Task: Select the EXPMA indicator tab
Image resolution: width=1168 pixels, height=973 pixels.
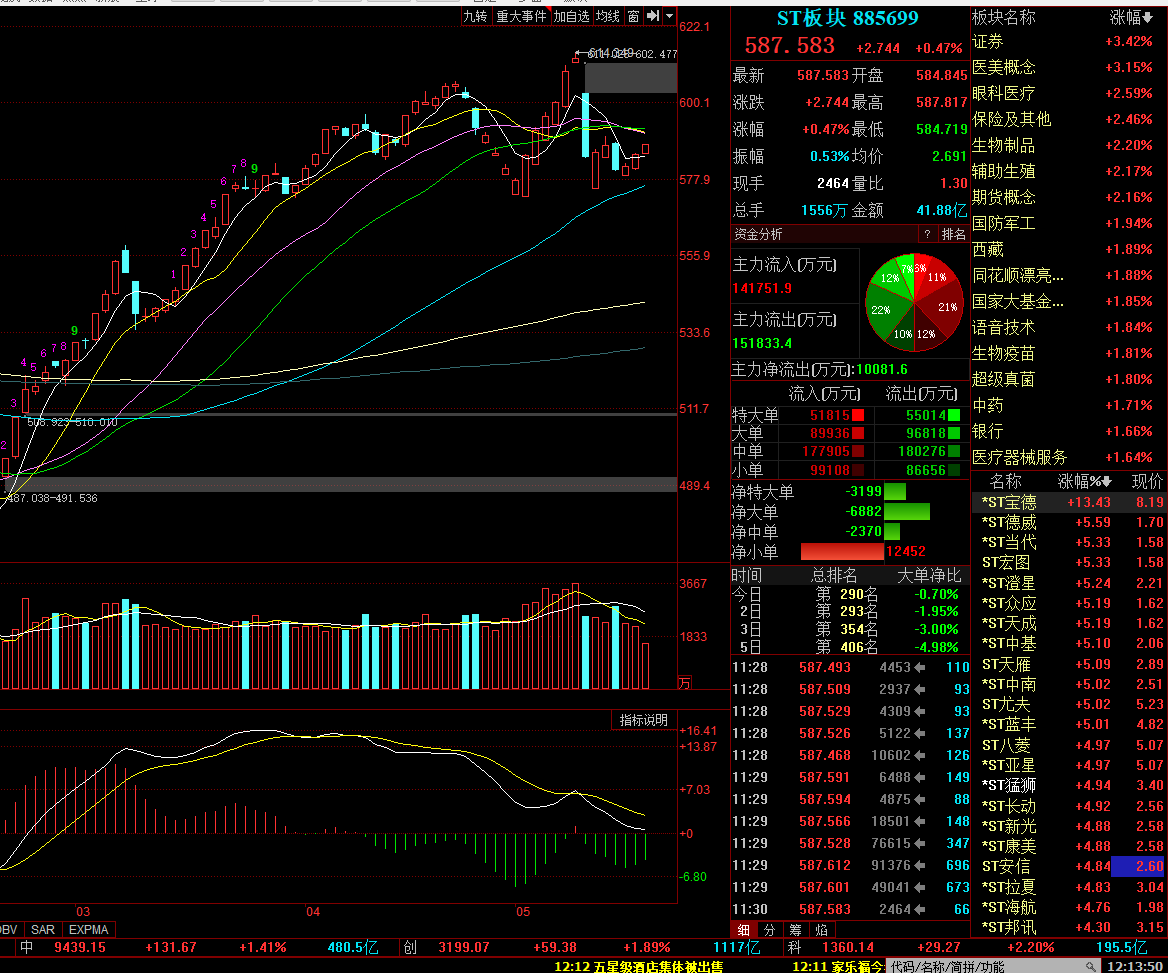Action: tap(88, 930)
